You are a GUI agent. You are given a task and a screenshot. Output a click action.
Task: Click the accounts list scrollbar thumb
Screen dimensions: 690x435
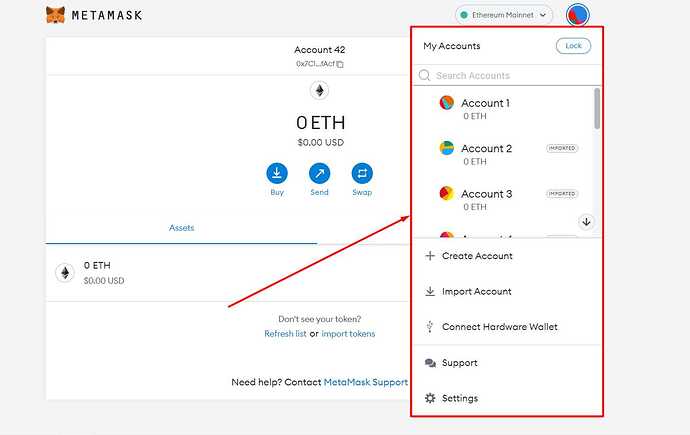597,109
